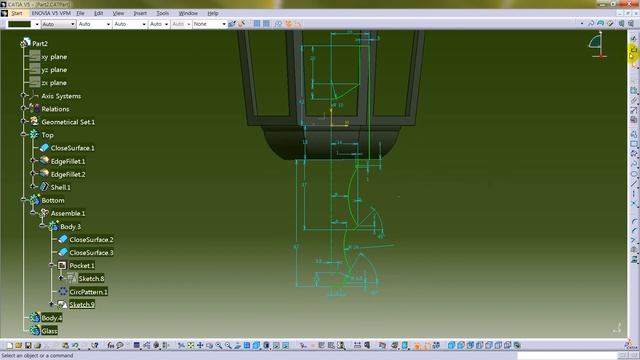
Task: Open the Window menu
Action: 188,13
